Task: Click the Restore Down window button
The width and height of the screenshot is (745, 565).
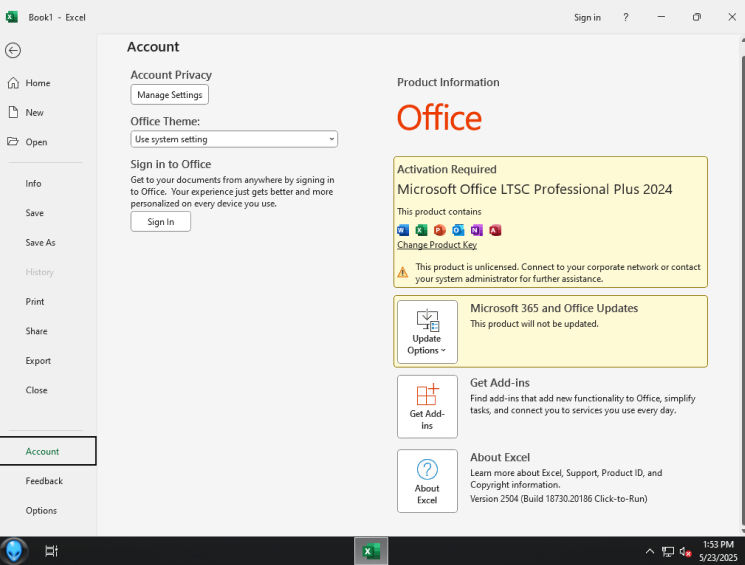Action: tap(697, 17)
